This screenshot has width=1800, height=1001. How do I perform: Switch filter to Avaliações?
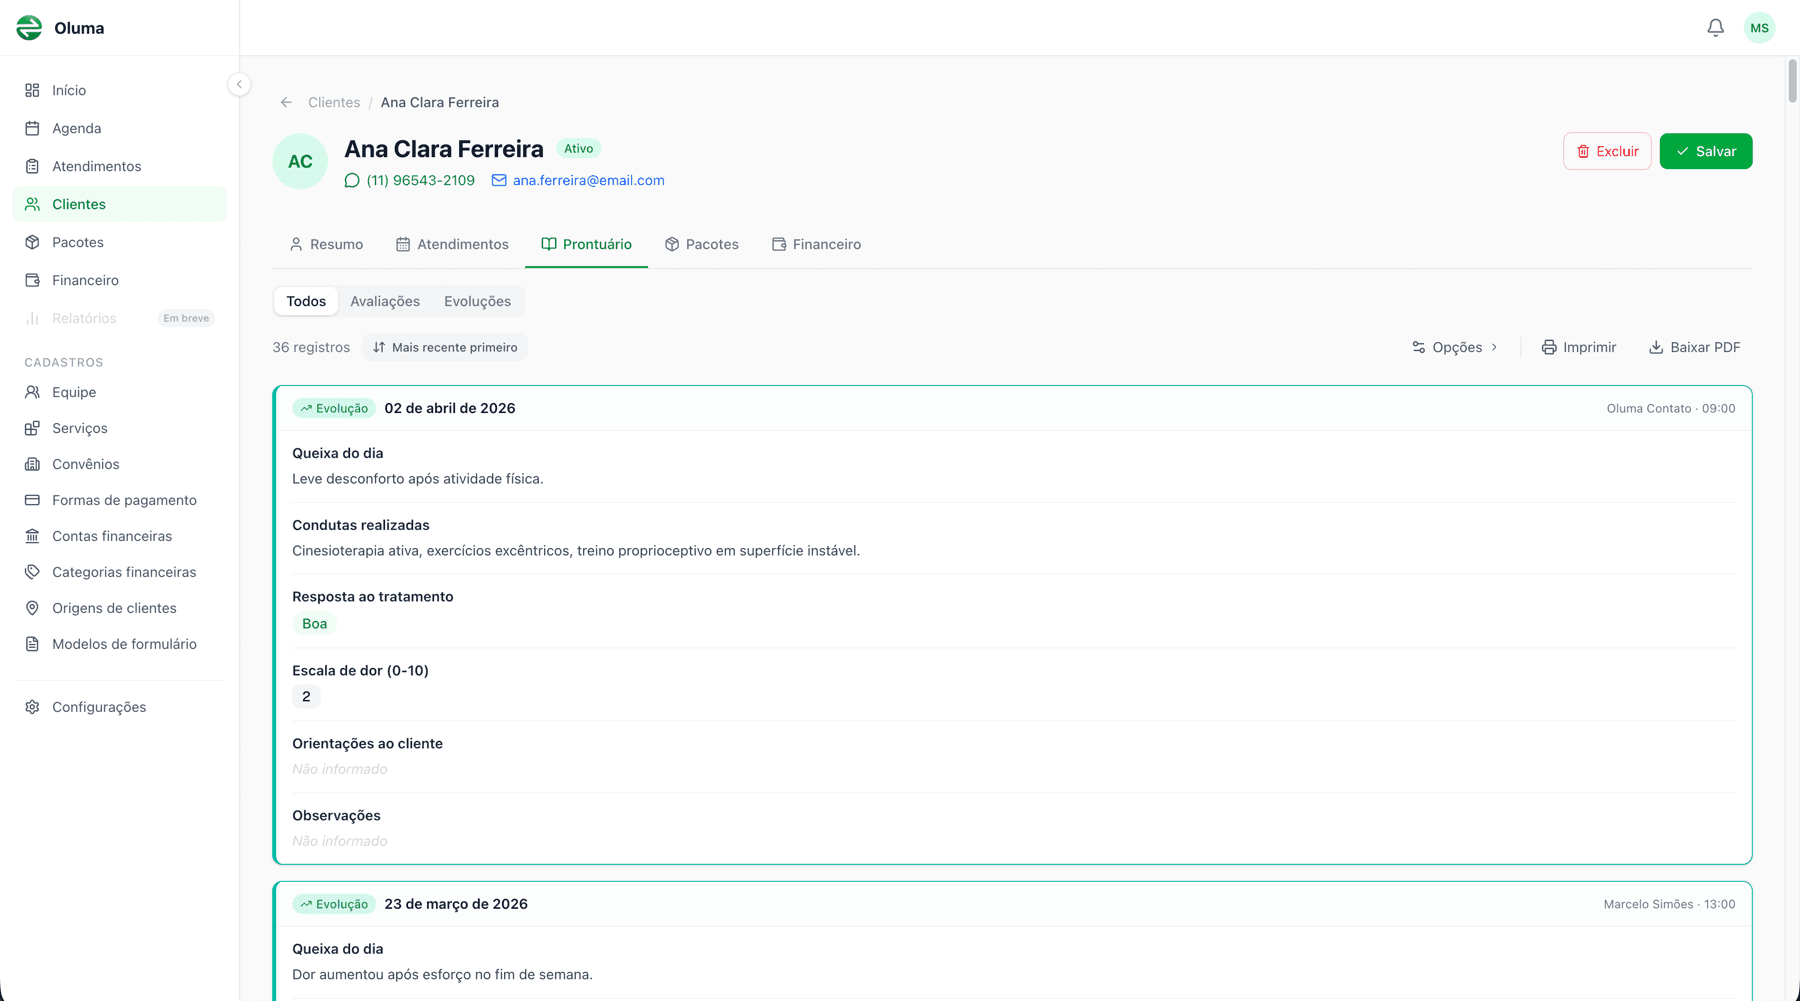(385, 301)
